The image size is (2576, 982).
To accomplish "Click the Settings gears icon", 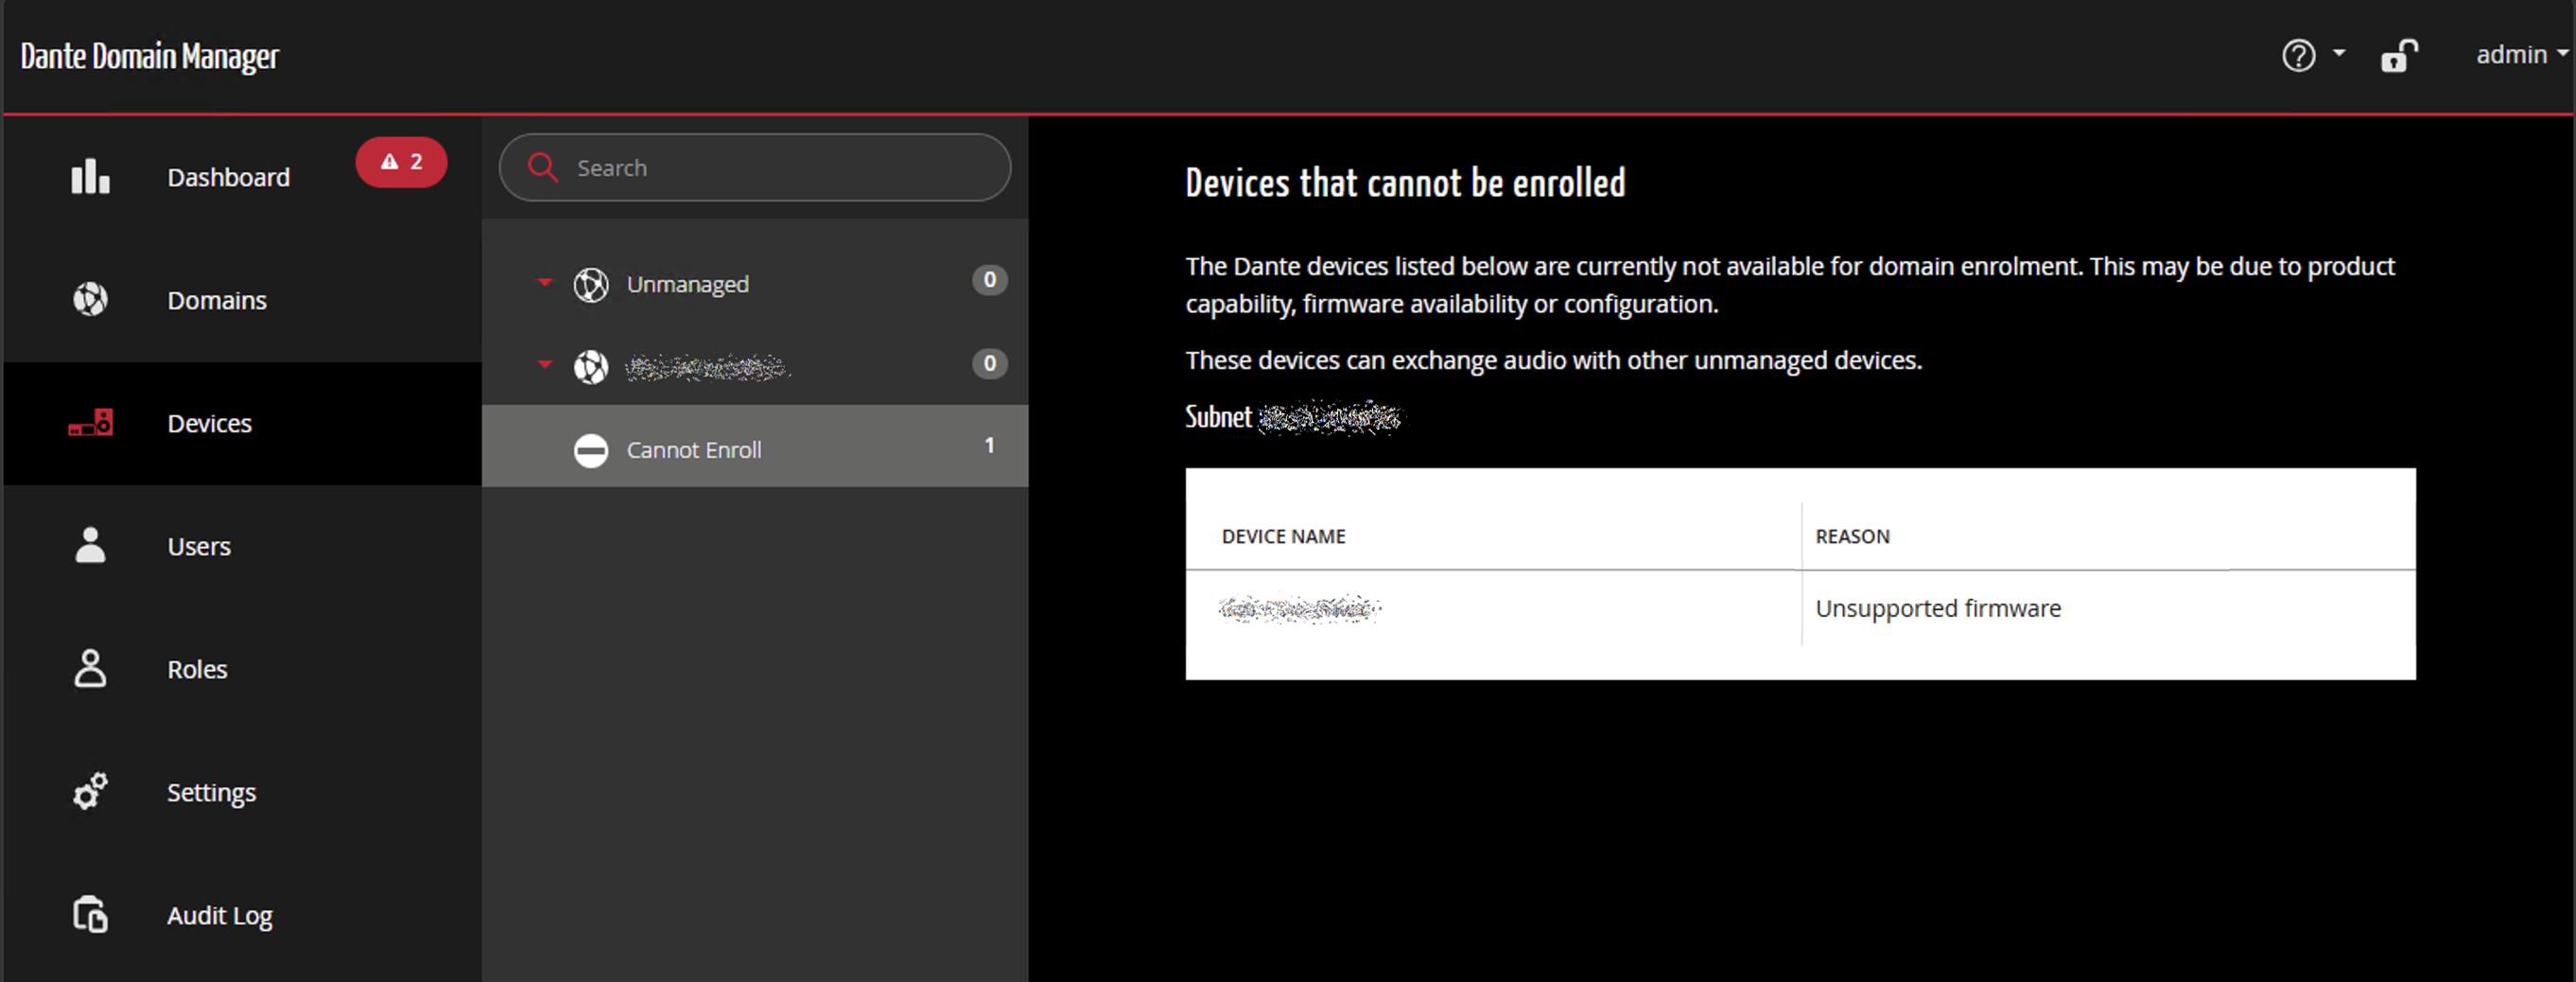I will (90, 791).
